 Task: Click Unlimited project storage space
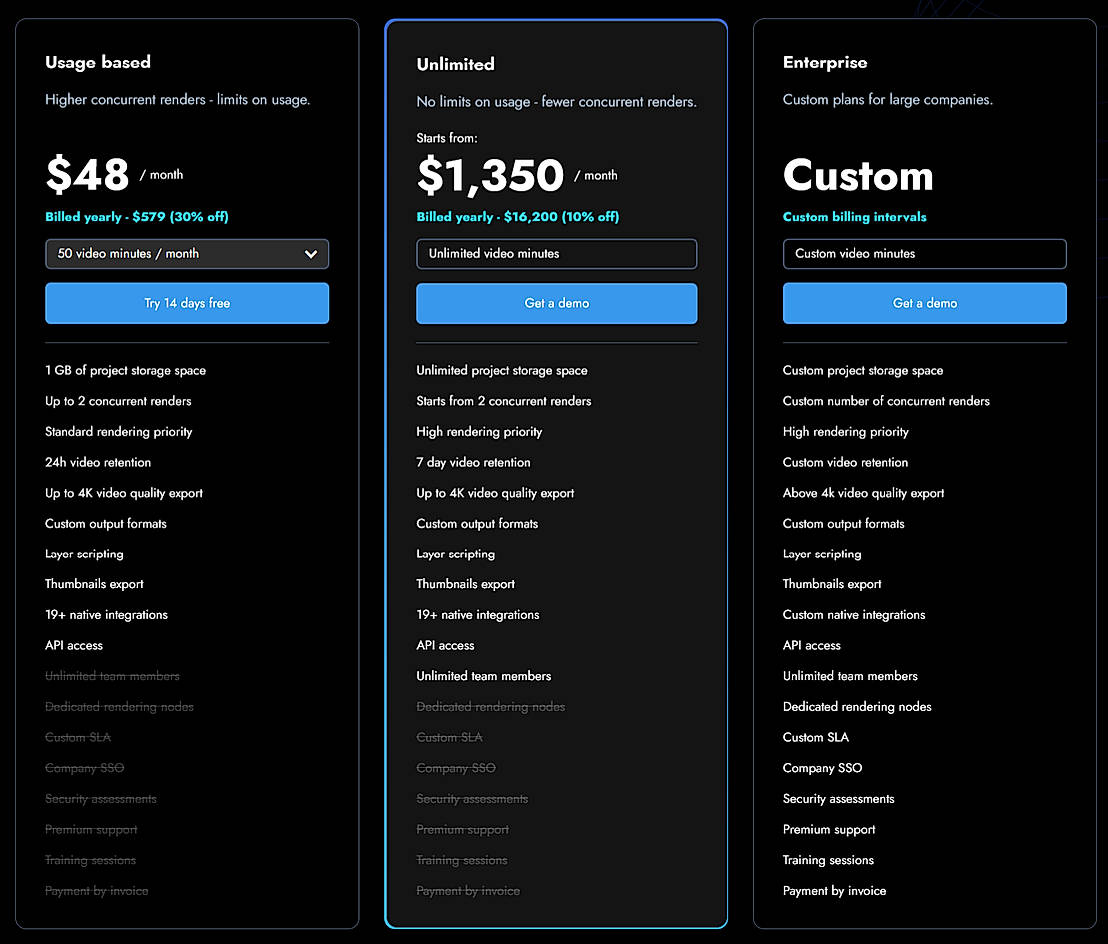502,370
